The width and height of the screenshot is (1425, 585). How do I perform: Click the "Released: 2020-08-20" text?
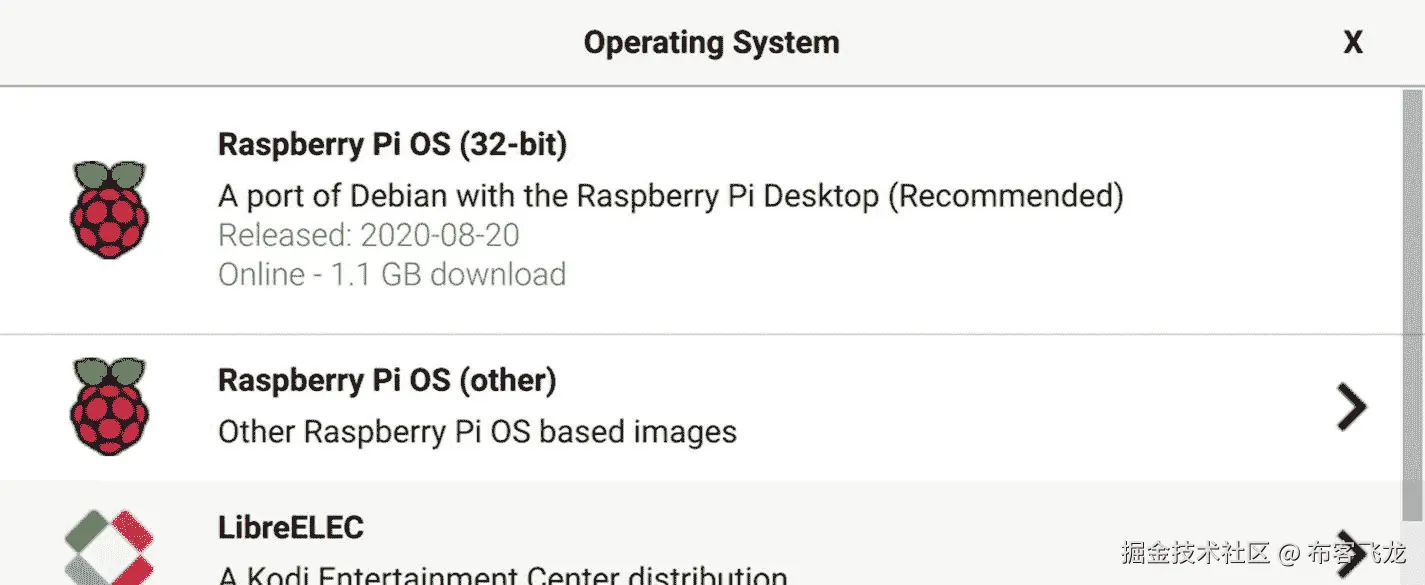[369, 235]
